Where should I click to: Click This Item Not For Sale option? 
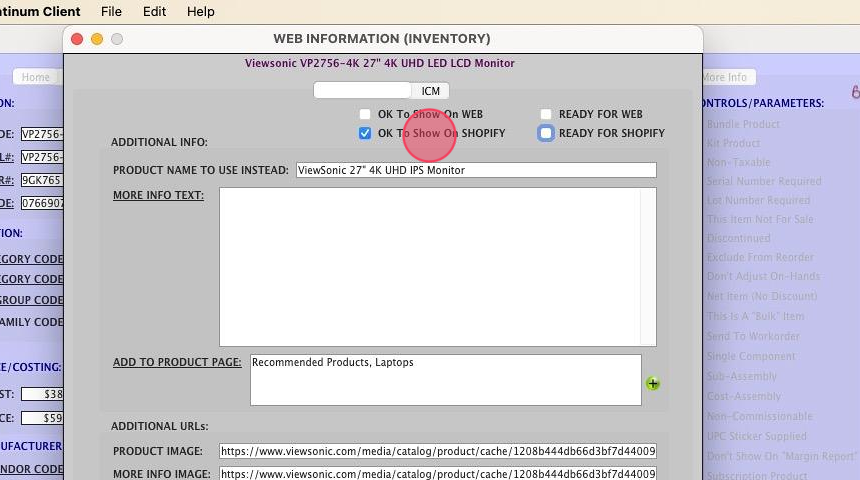pos(760,219)
